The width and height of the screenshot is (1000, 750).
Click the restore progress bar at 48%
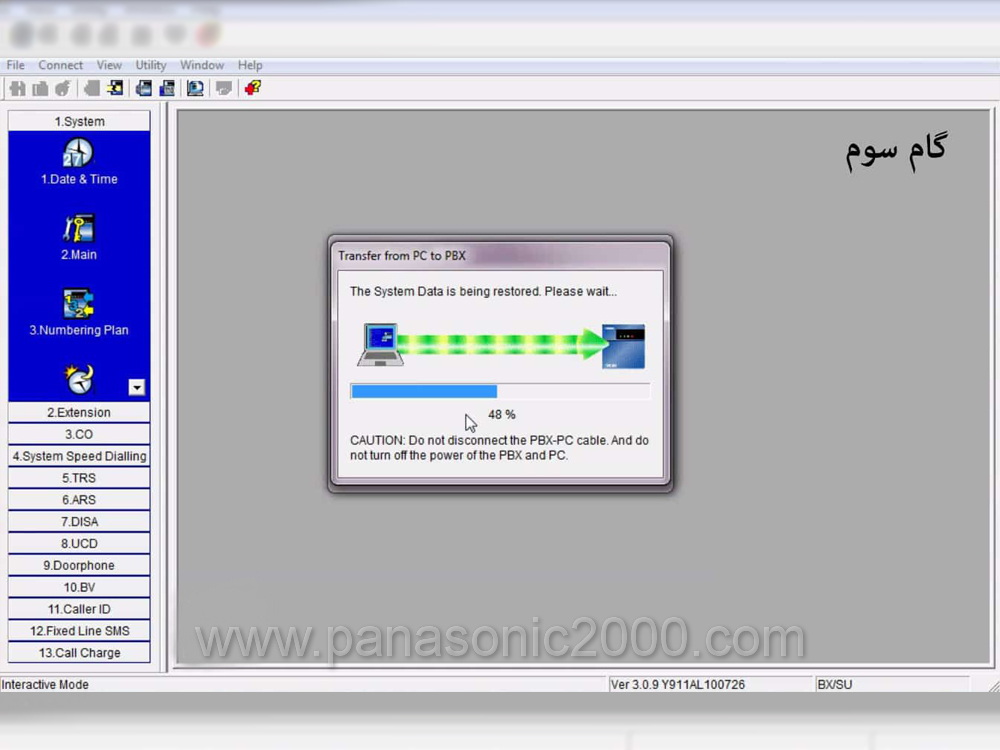pos(499,391)
